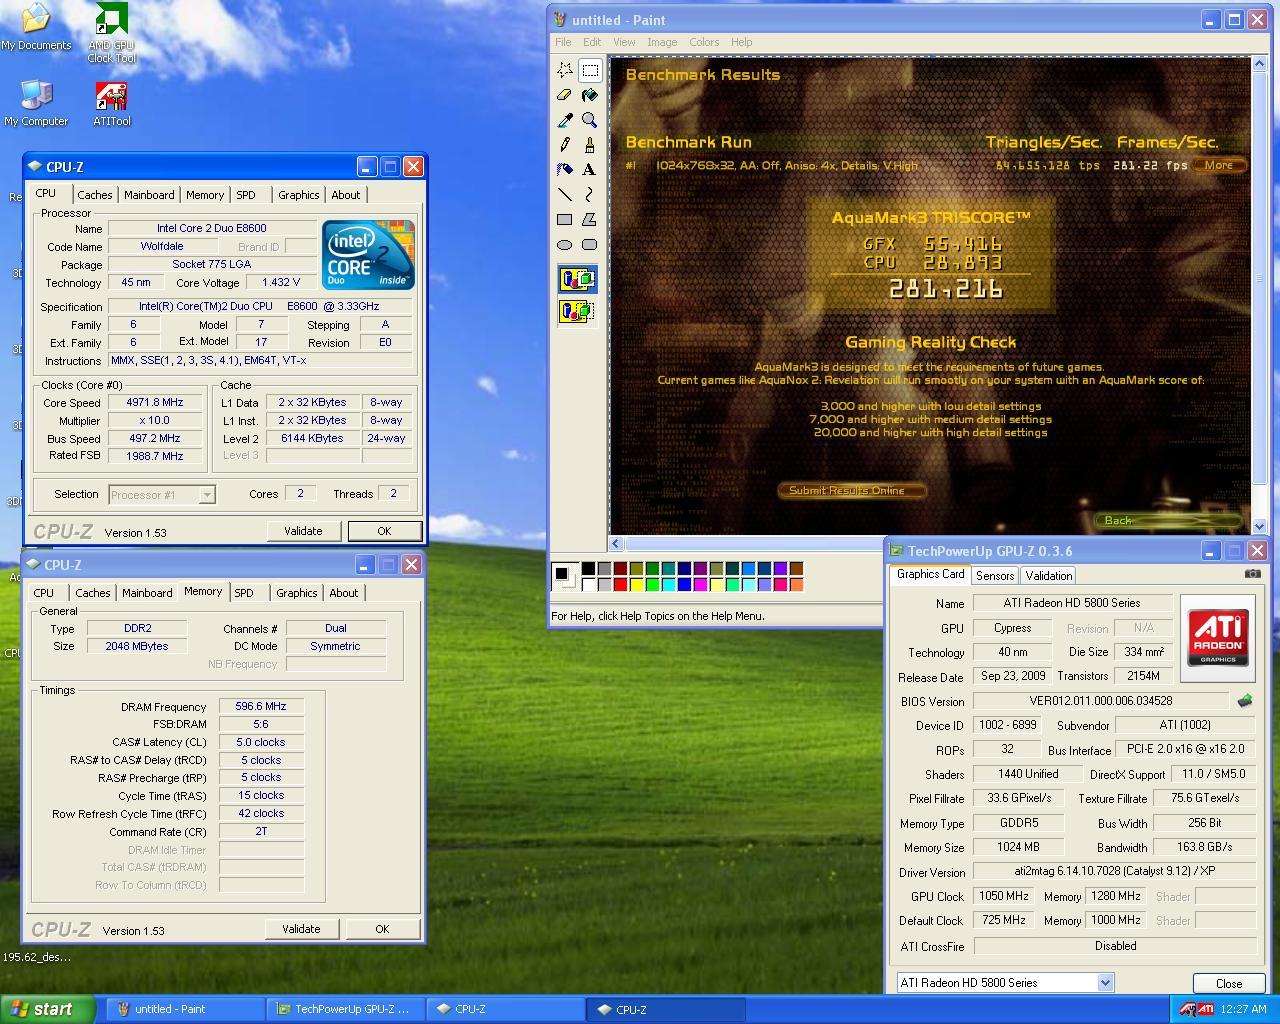Open the Colors menu in Paint
This screenshot has width=1280, height=1024.
[704, 42]
